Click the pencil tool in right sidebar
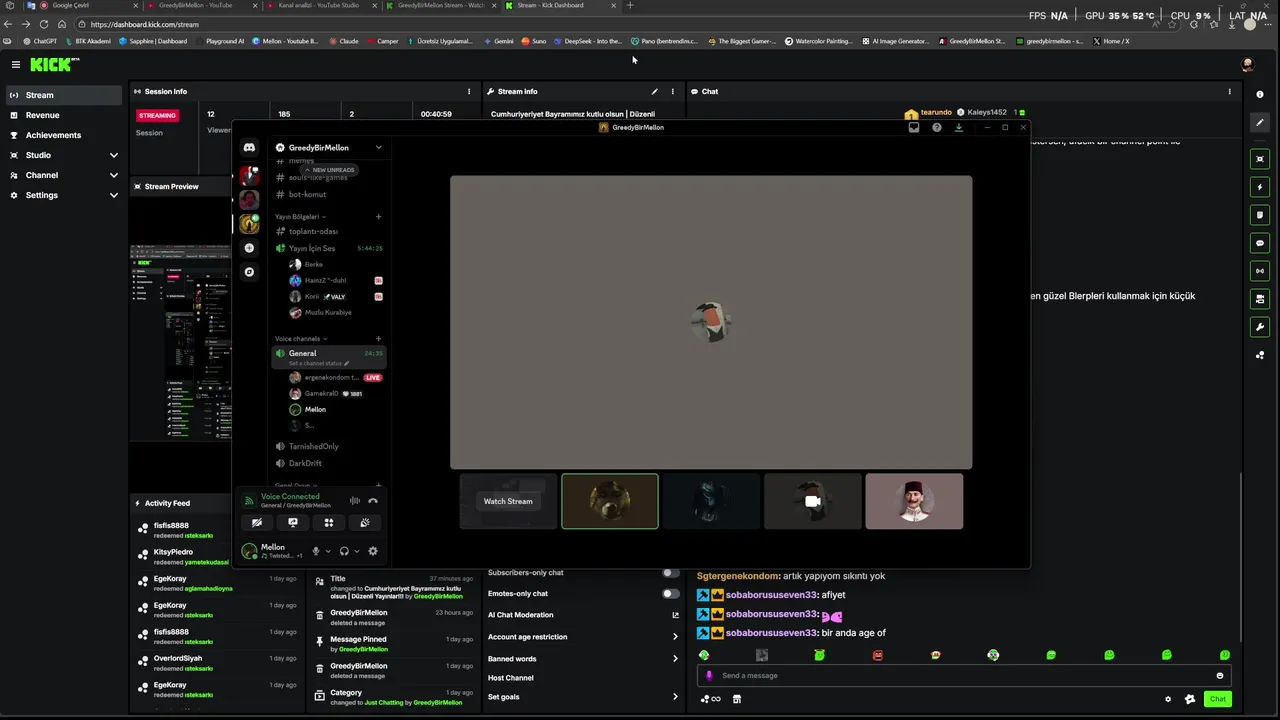Image resolution: width=1280 pixels, height=720 pixels. (1260, 122)
